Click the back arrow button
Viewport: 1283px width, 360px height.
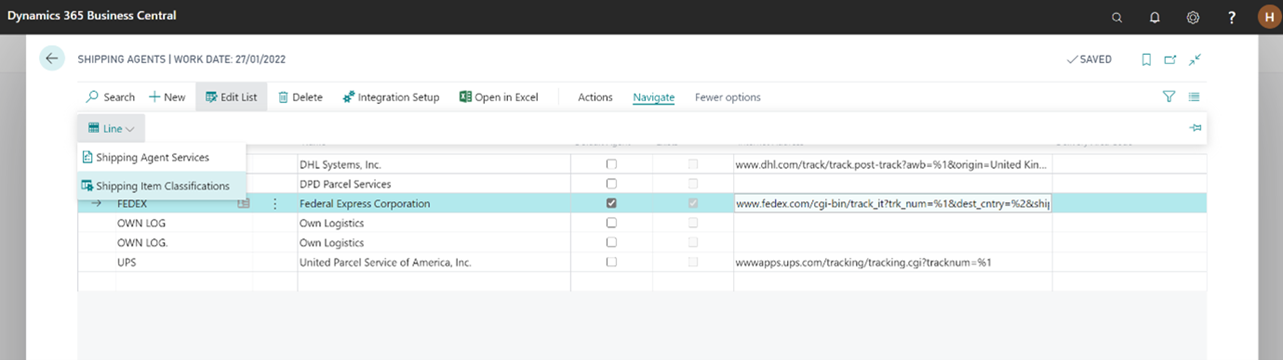click(52, 59)
